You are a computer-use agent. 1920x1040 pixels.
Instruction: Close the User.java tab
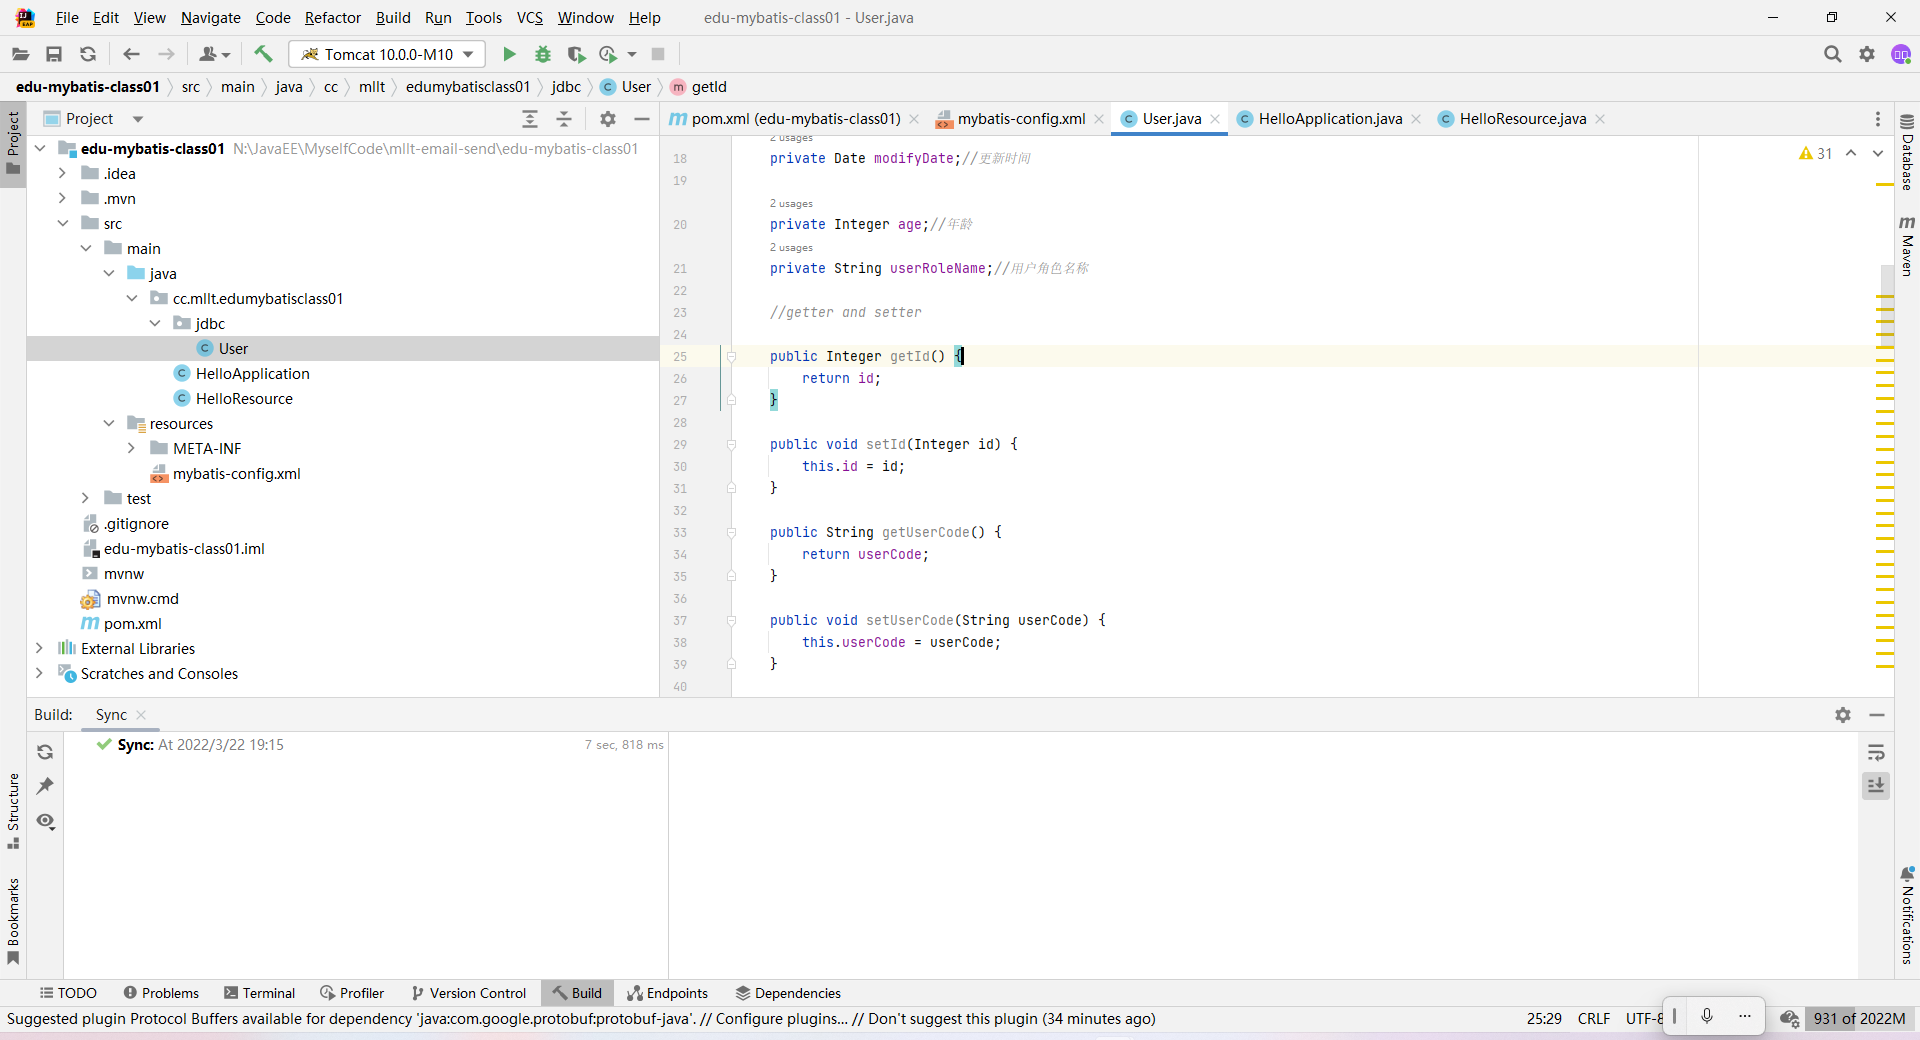tap(1215, 119)
